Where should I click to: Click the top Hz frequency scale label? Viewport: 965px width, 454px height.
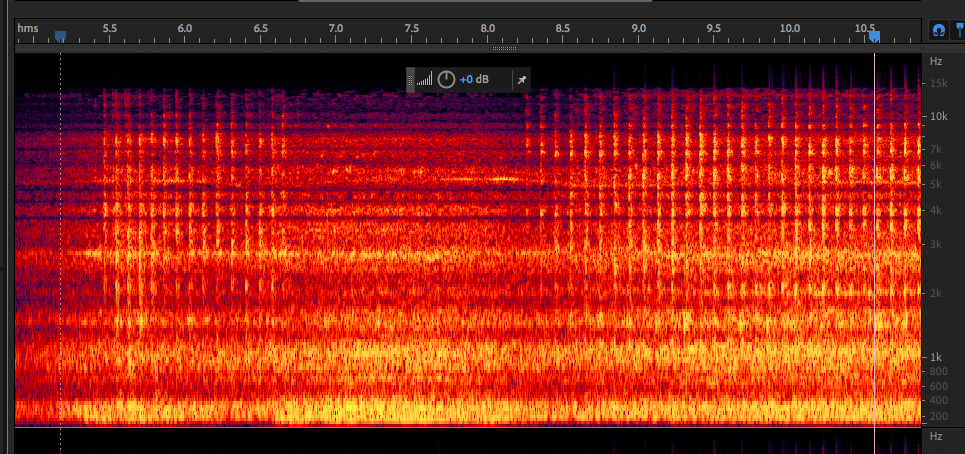pos(936,61)
